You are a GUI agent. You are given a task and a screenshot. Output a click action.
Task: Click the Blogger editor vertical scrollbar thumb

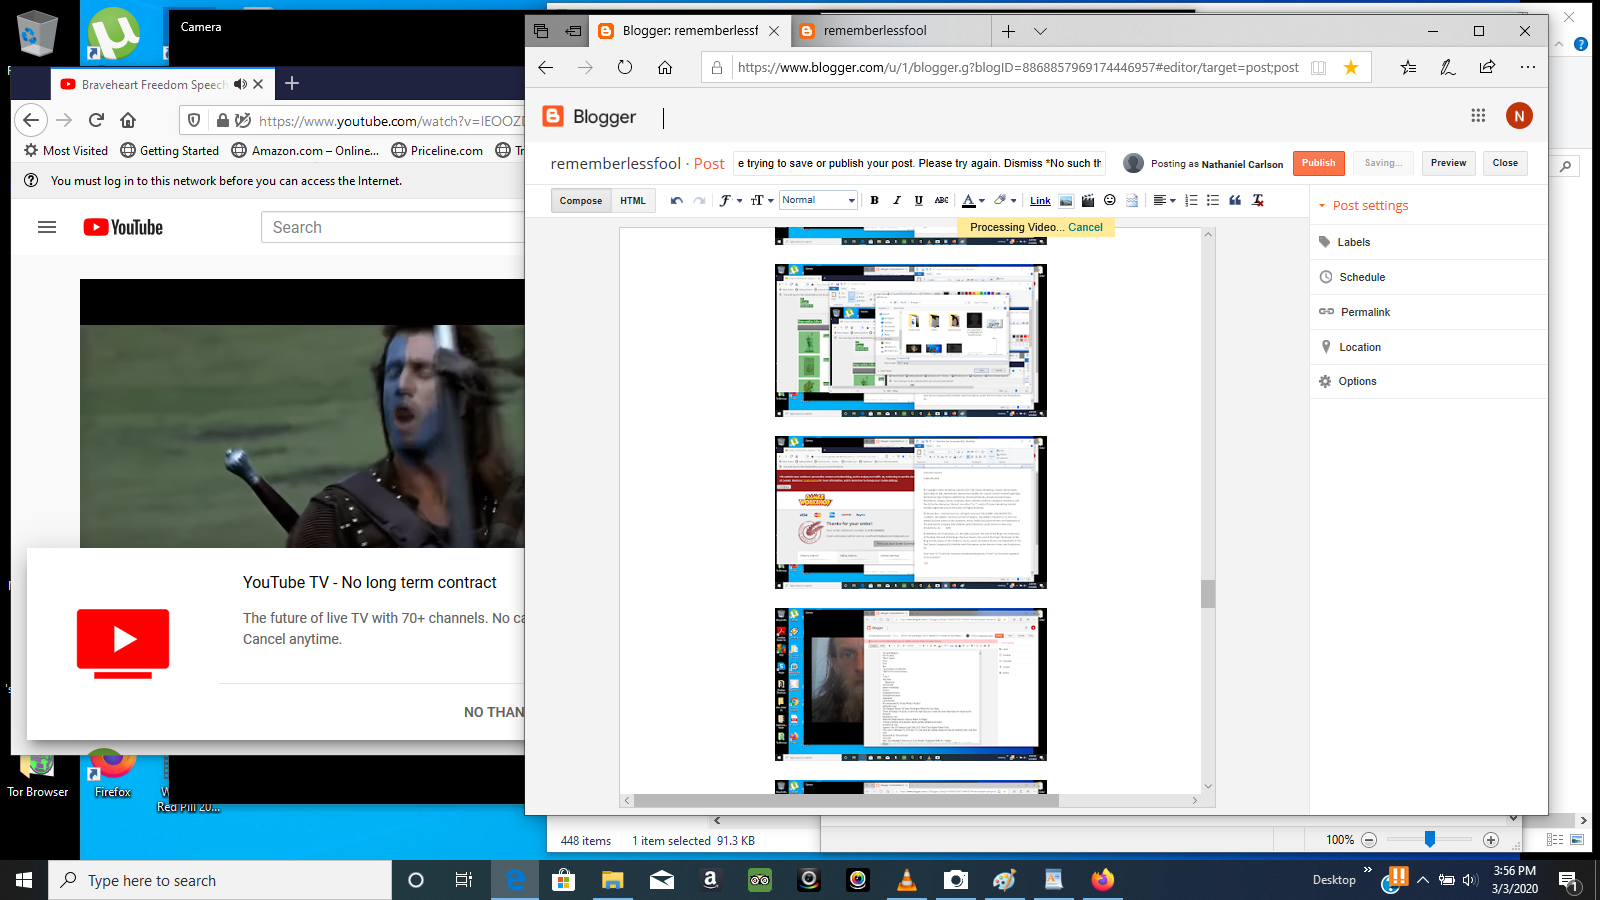tap(1208, 594)
